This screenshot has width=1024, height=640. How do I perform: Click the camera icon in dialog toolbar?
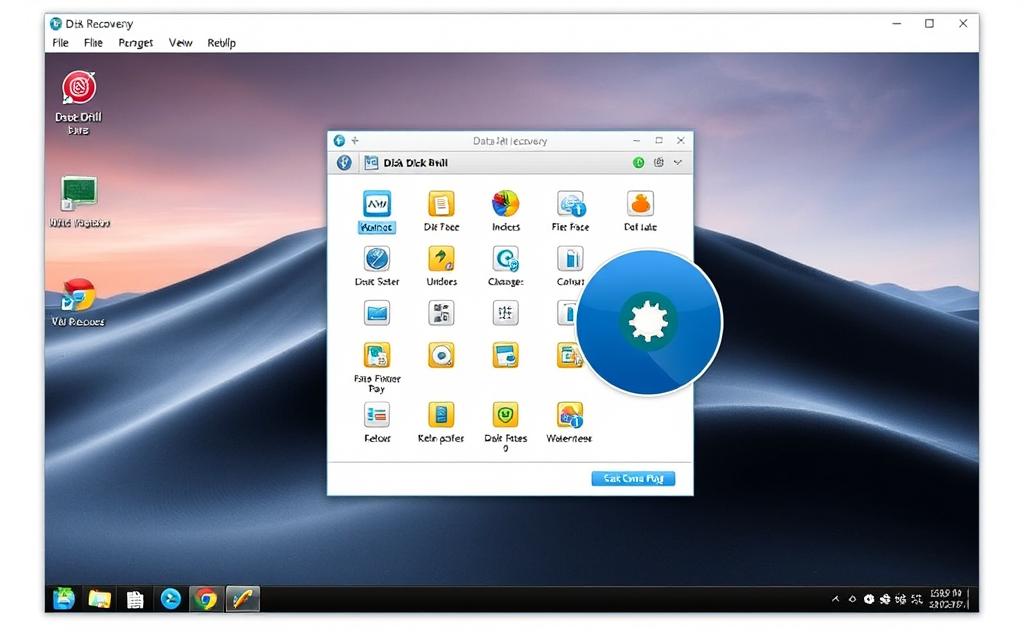658,163
